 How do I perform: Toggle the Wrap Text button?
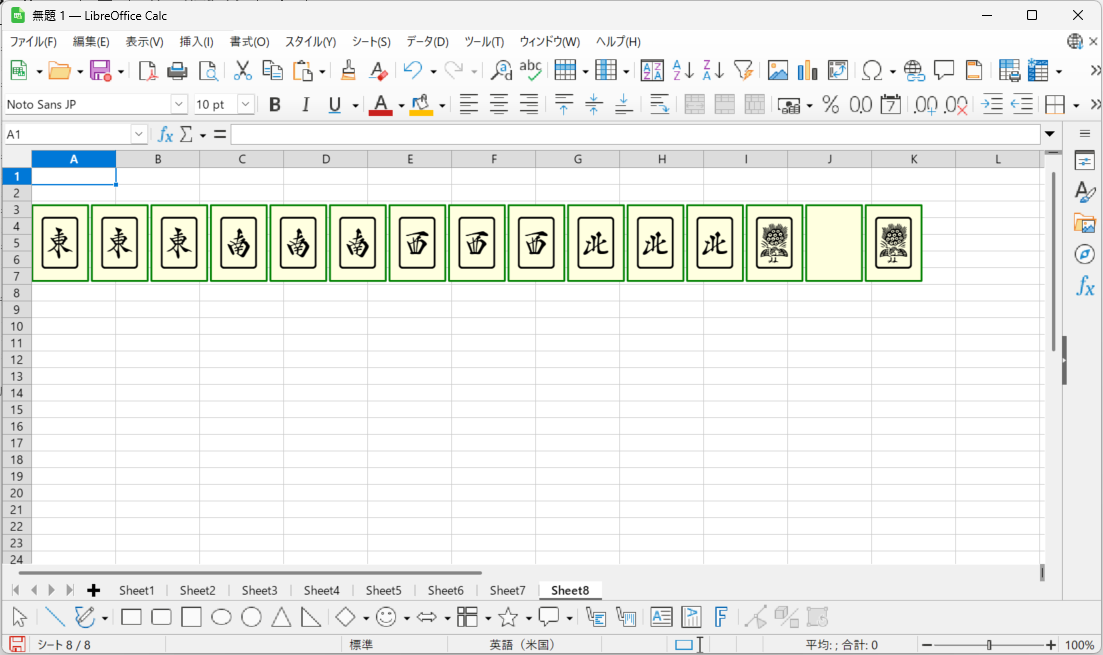coord(659,104)
